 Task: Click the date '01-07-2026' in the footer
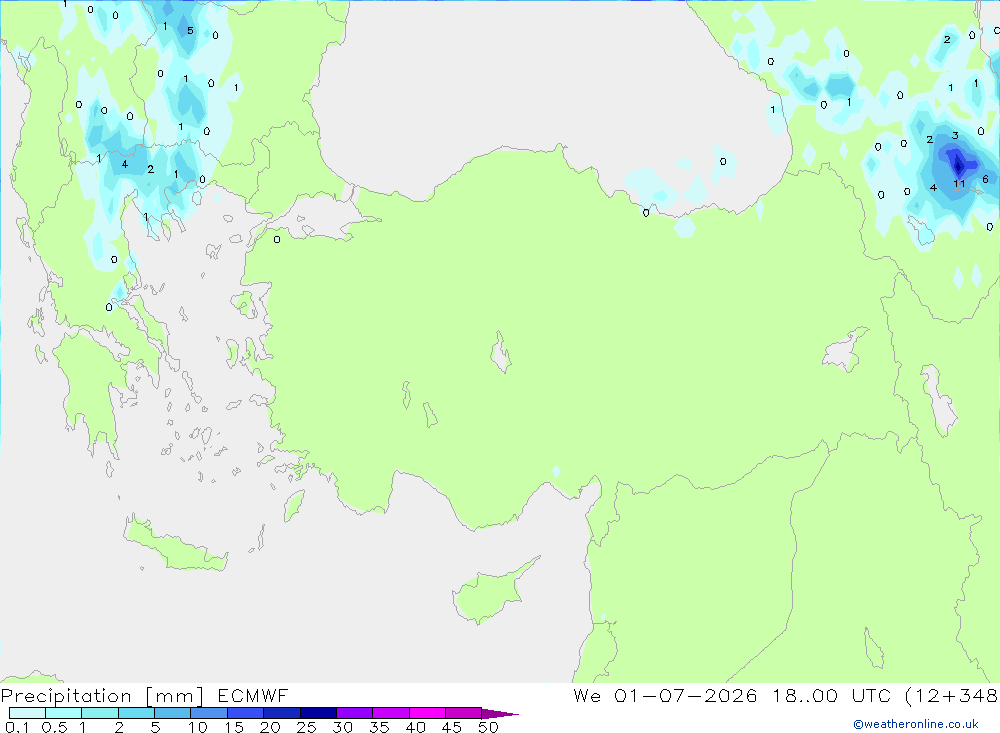[x=686, y=695]
